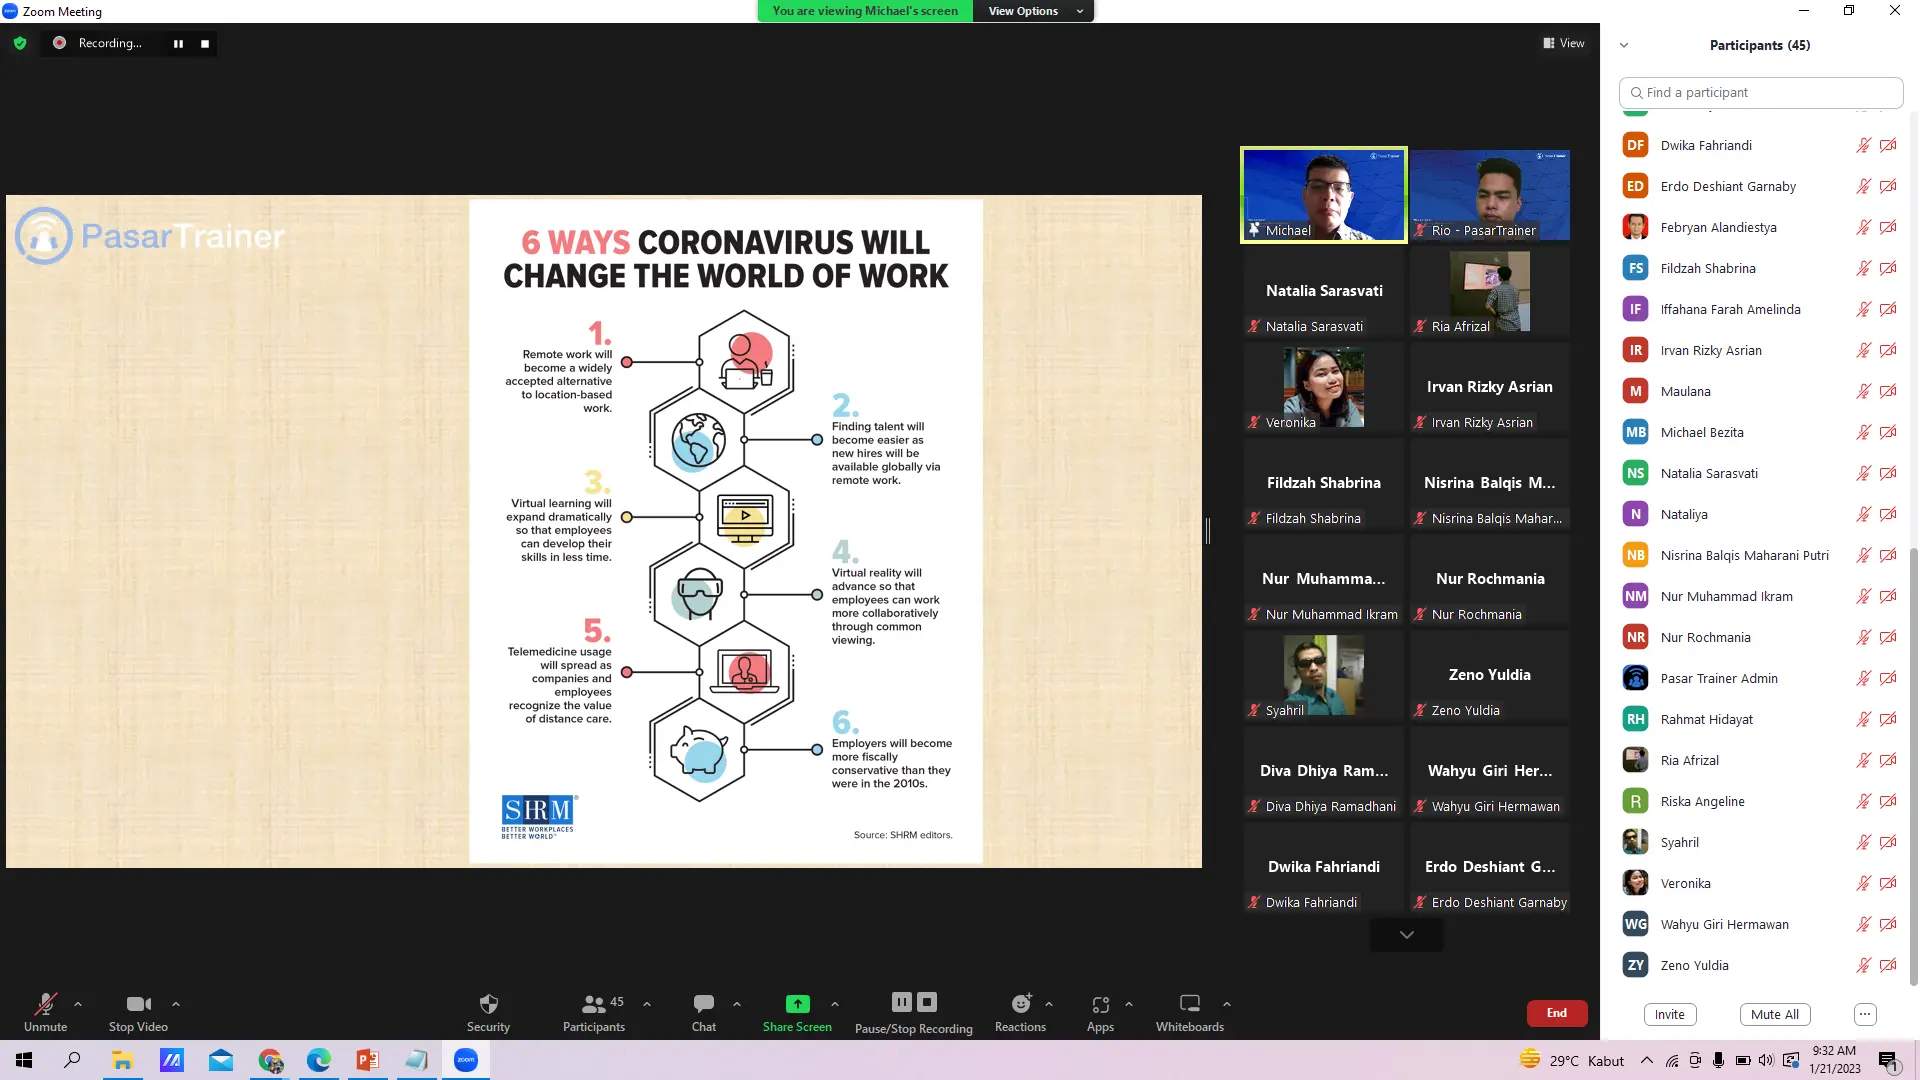1920x1080 pixels.
Task: Open the Chat panel icon
Action: [703, 1004]
